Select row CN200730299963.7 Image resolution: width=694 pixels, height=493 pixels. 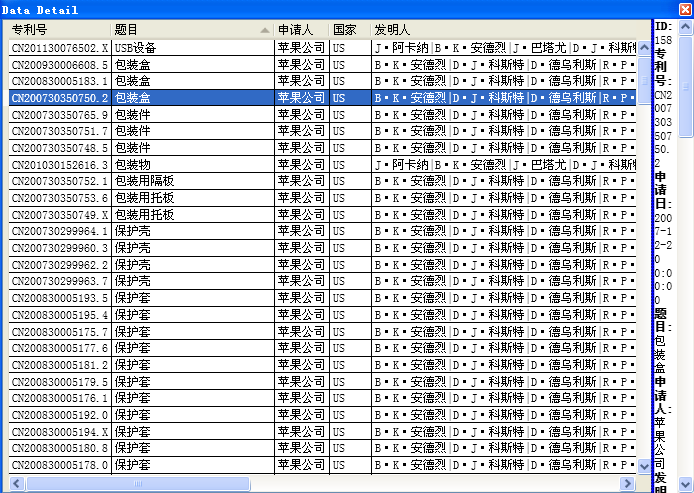pyautogui.click(x=322, y=281)
